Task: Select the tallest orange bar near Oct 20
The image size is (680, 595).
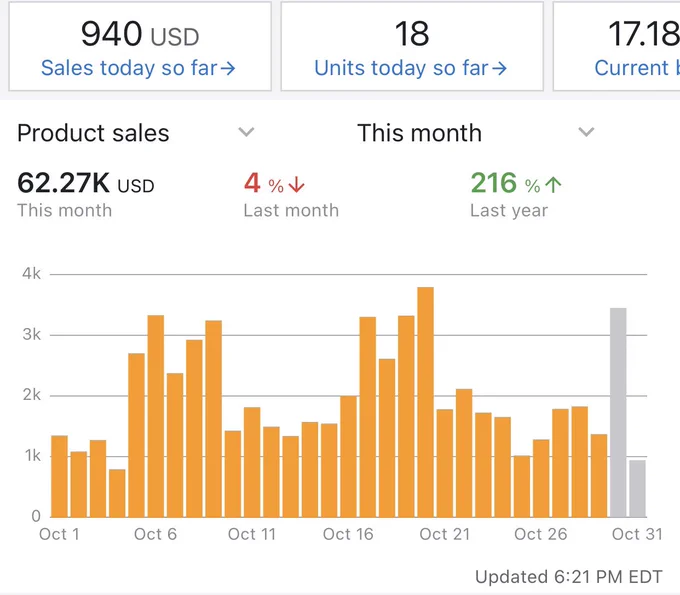Action: [x=425, y=402]
